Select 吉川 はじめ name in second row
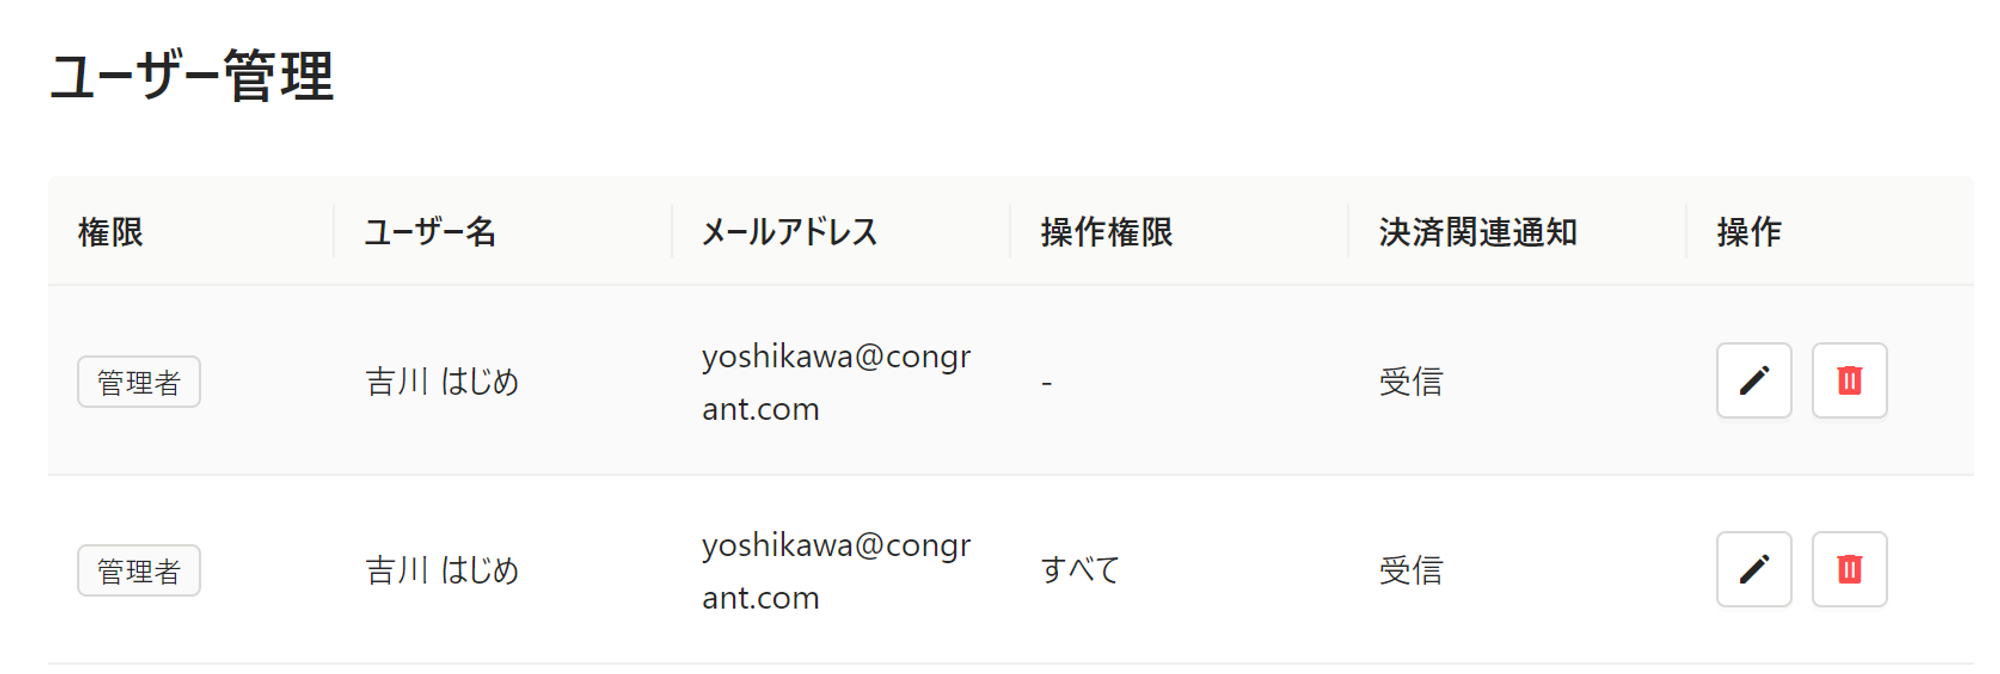2000x674 pixels. (x=442, y=570)
